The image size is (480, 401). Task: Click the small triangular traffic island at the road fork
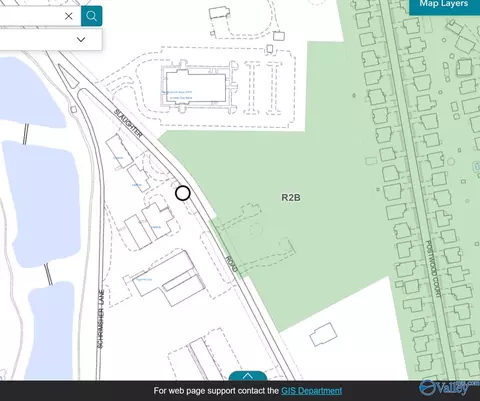coord(68,76)
